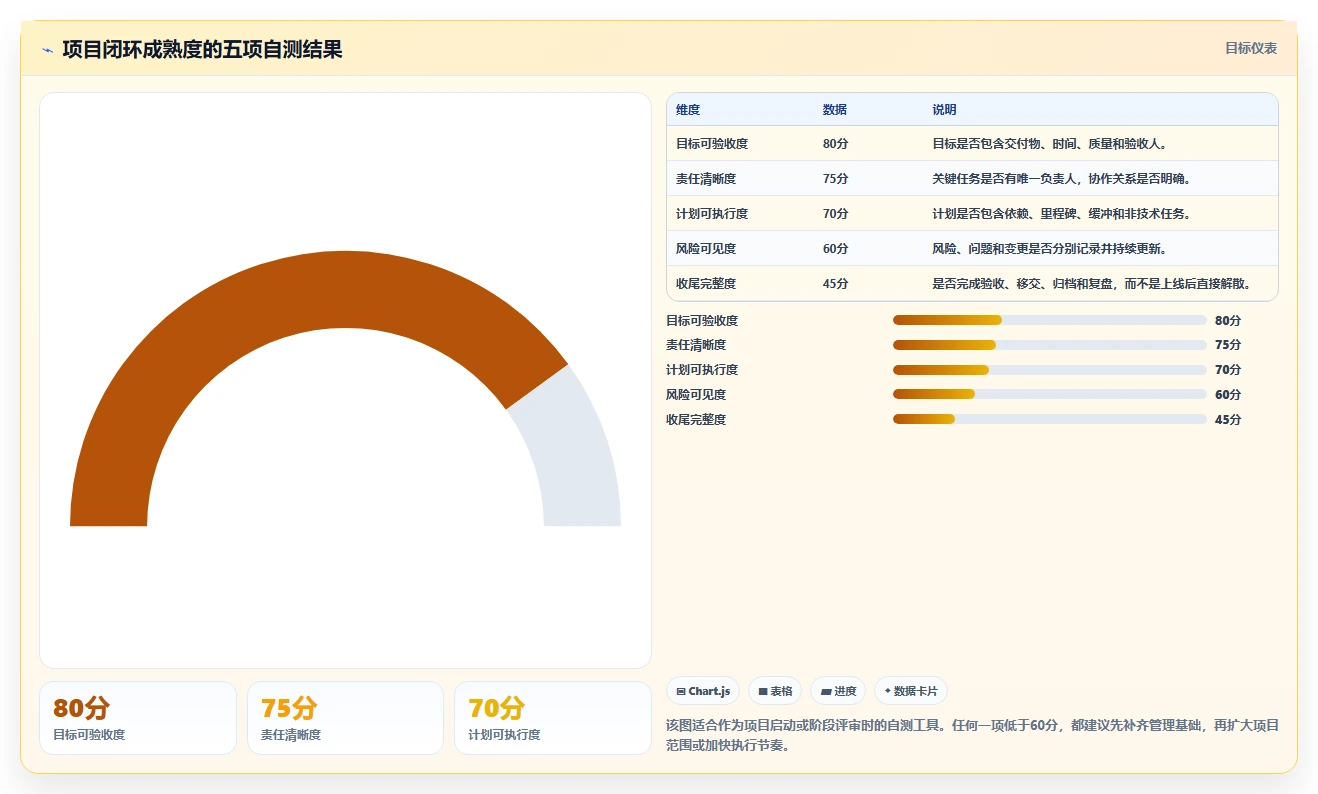This screenshot has width=1318, height=794.
Task: Click the 45分 value right of the progress bar
Action: coord(1228,420)
